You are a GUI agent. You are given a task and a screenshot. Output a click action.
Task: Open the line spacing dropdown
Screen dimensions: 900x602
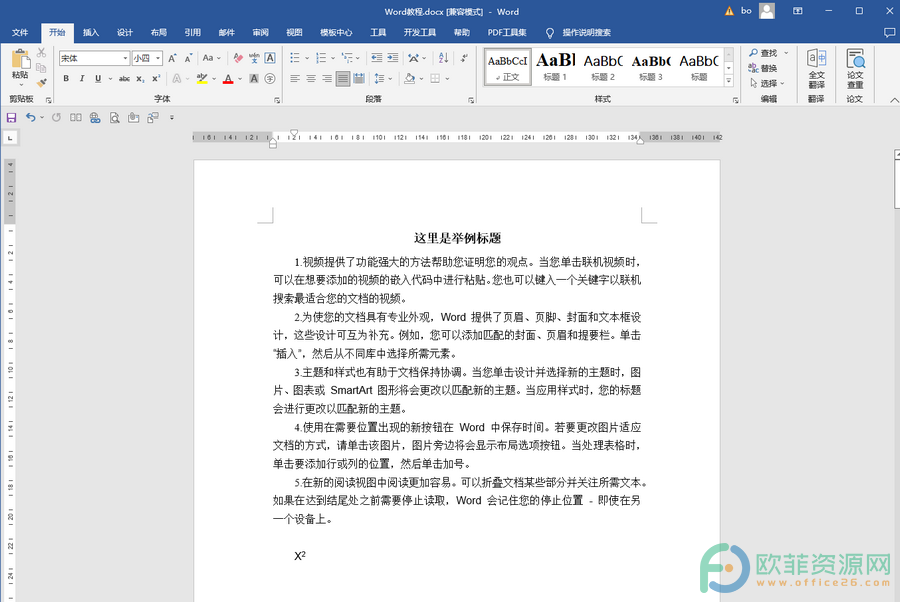[x=390, y=79]
